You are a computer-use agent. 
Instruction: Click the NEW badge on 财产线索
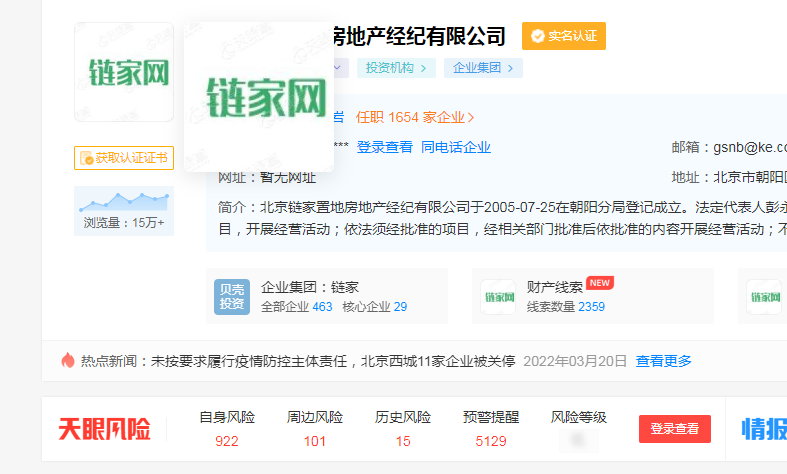pos(600,283)
